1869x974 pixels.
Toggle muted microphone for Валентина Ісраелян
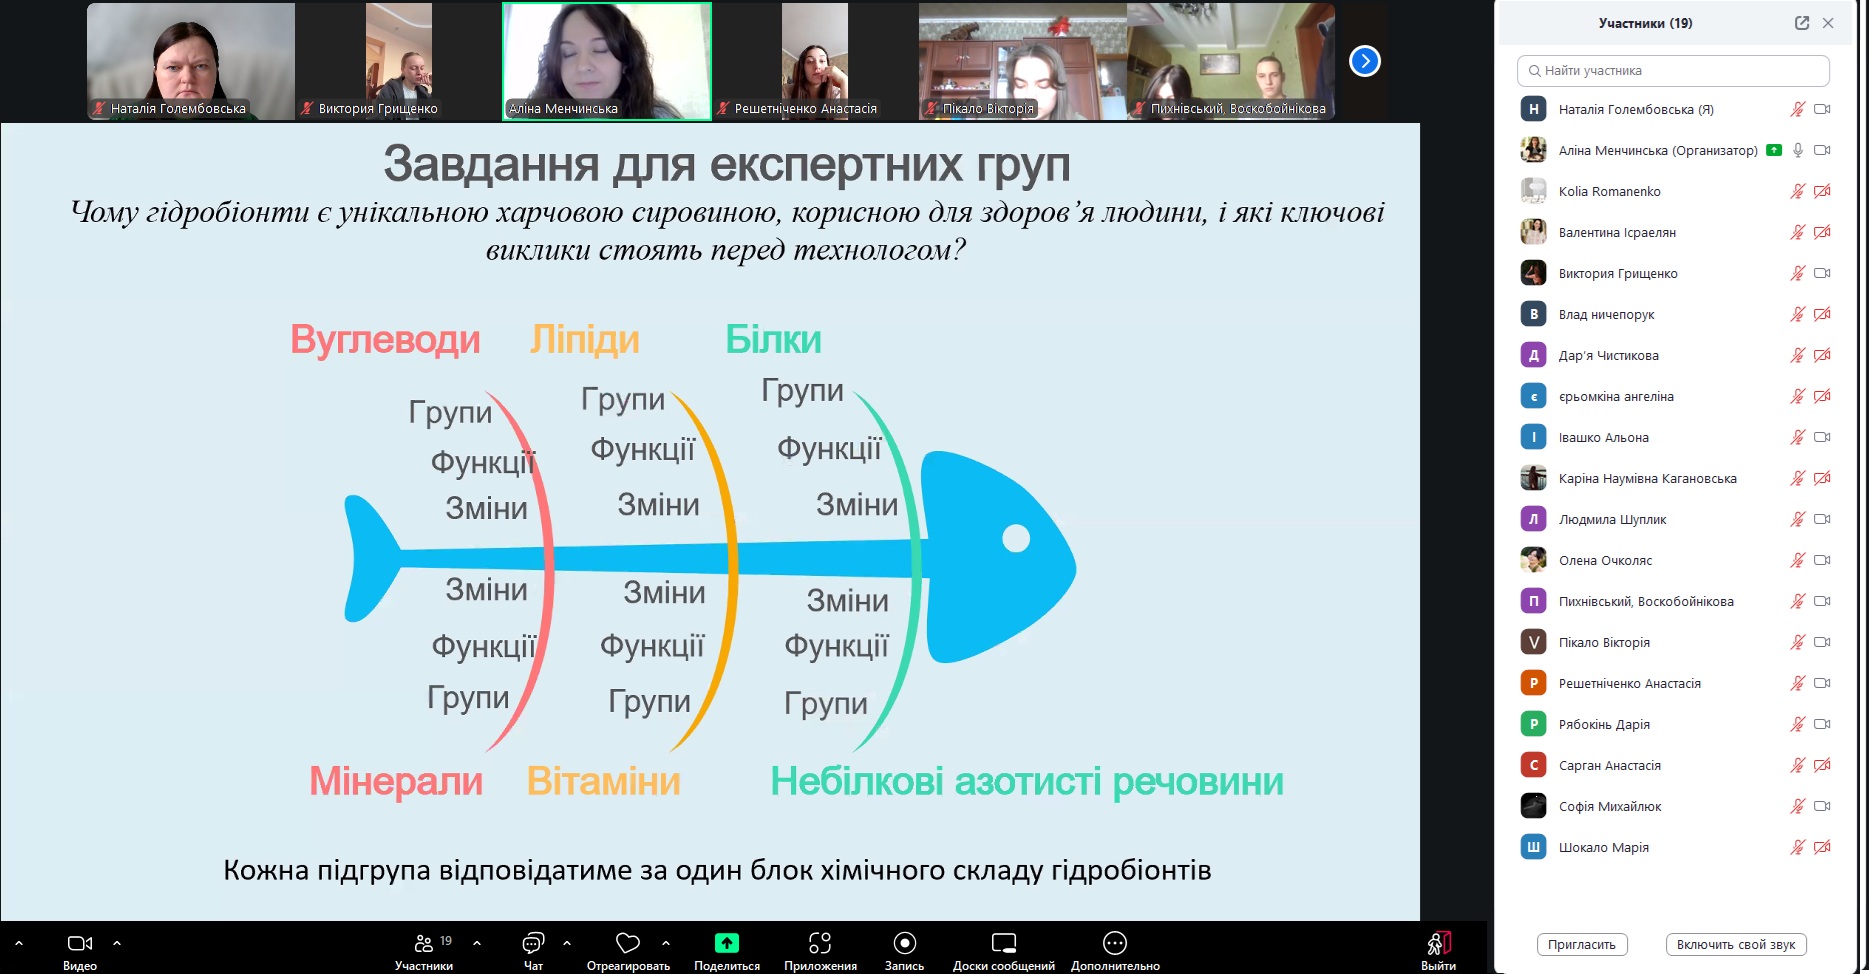pyautogui.click(x=1797, y=232)
